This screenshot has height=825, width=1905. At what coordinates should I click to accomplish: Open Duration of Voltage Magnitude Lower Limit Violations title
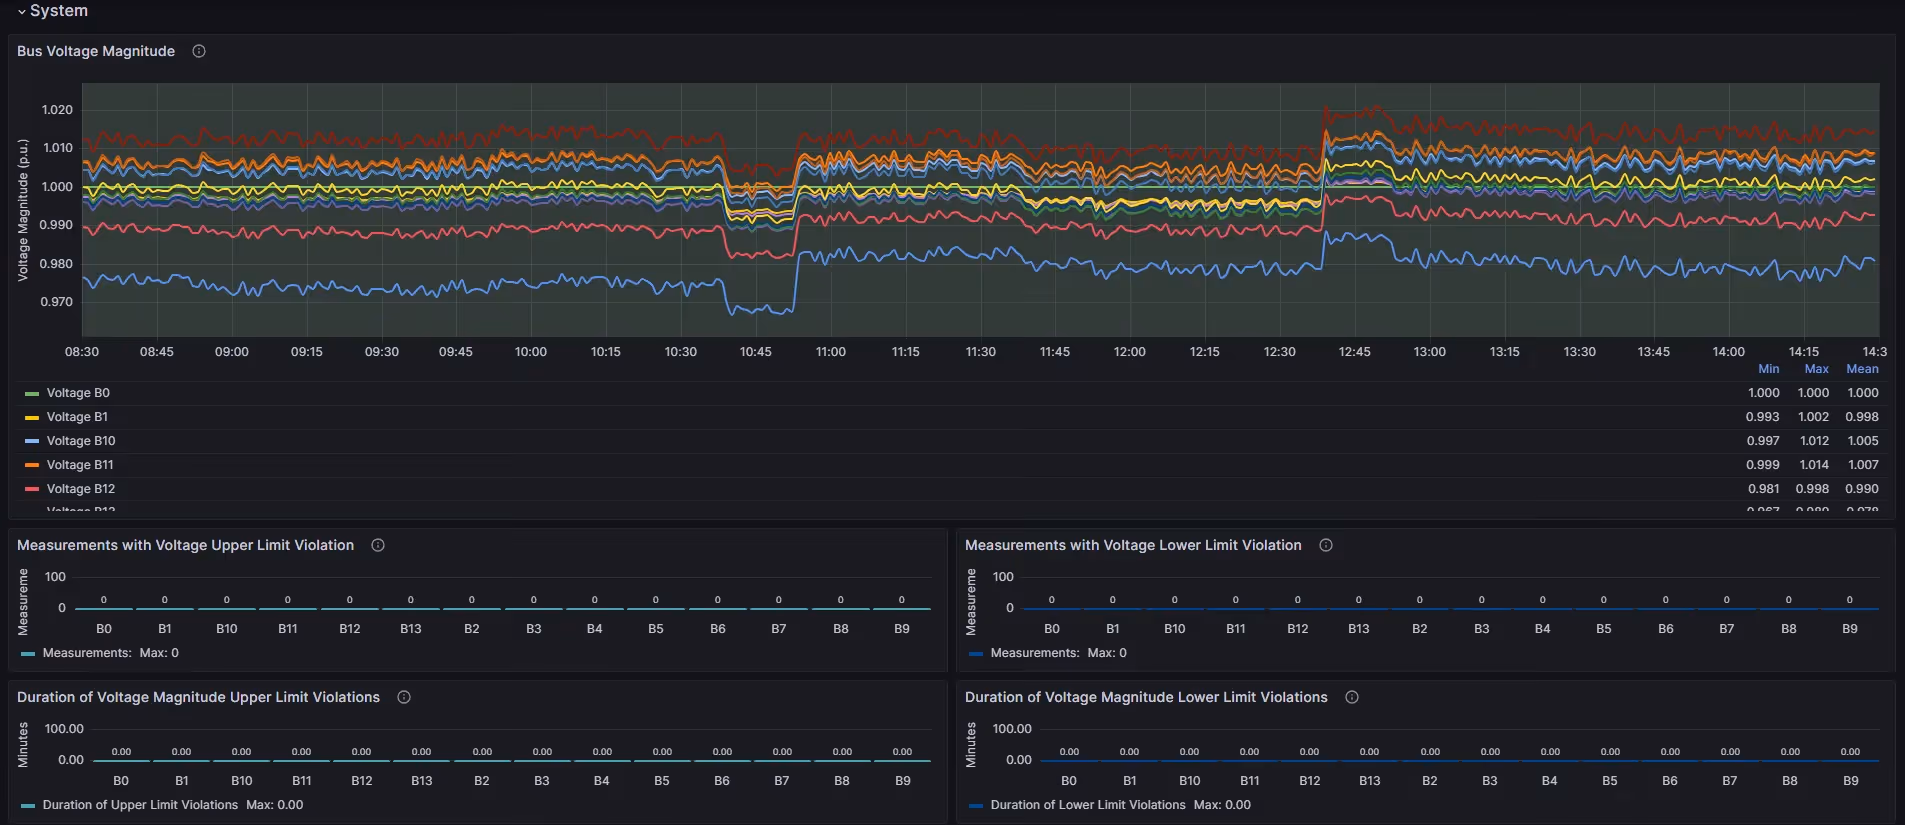(x=1146, y=697)
